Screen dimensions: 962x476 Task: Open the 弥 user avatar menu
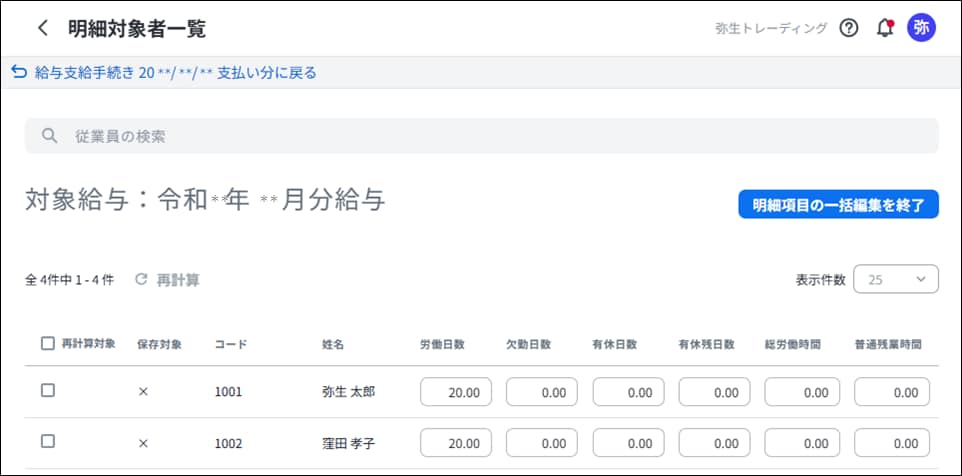click(x=921, y=28)
